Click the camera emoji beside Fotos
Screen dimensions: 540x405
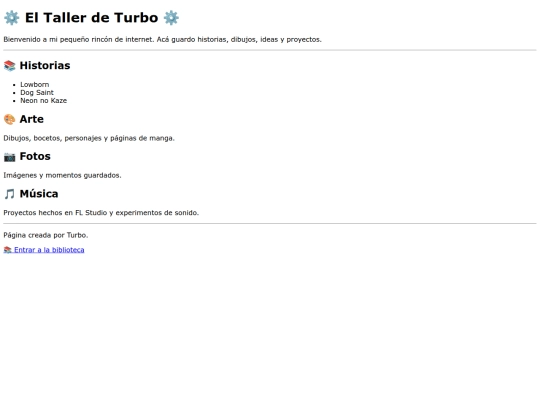[x=10, y=157]
